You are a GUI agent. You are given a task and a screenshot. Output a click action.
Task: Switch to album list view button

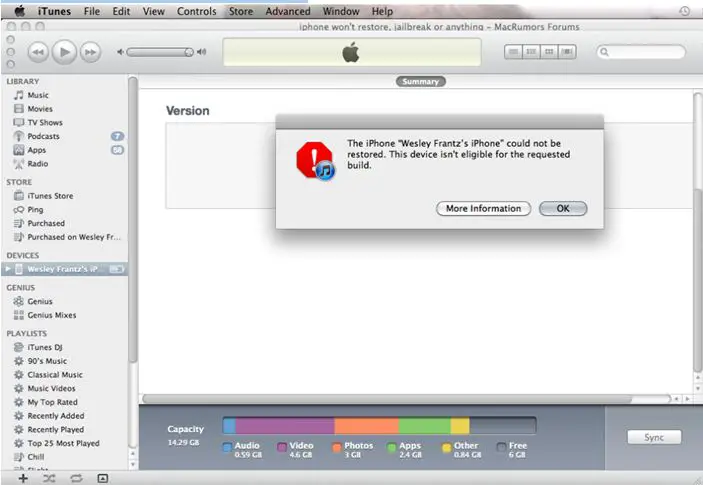531,52
